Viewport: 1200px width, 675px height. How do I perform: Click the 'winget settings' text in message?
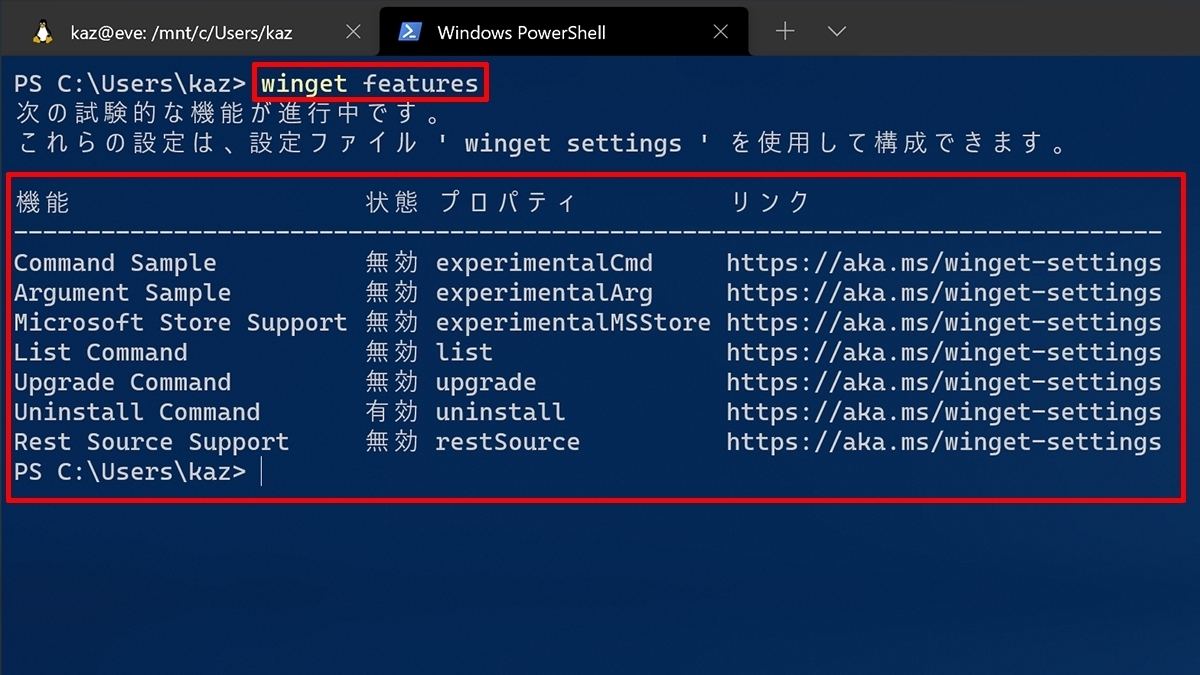click(573, 143)
